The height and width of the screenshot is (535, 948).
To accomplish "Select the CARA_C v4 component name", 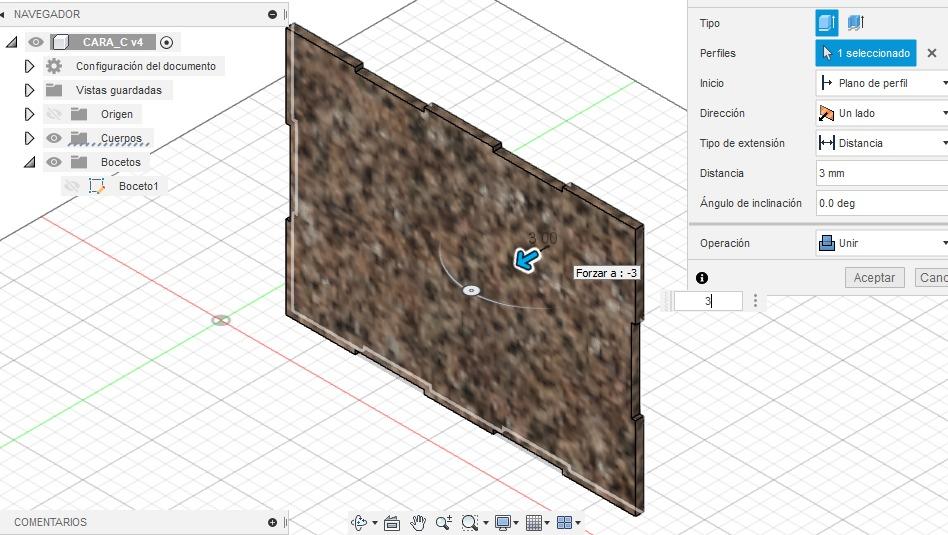I will point(112,42).
